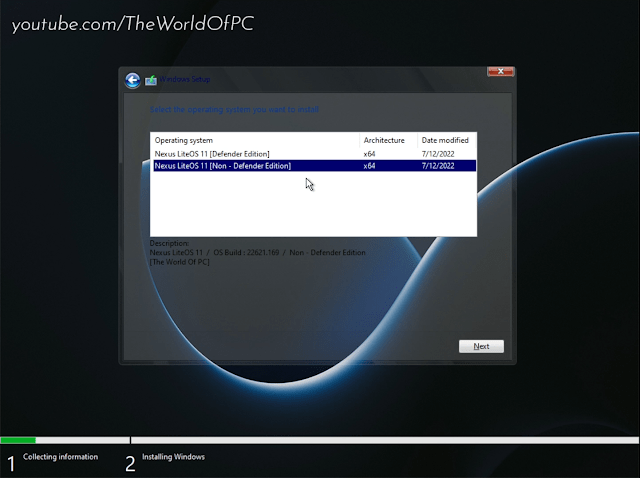Click the Architecture column header
640x478 pixels.
[389, 140]
